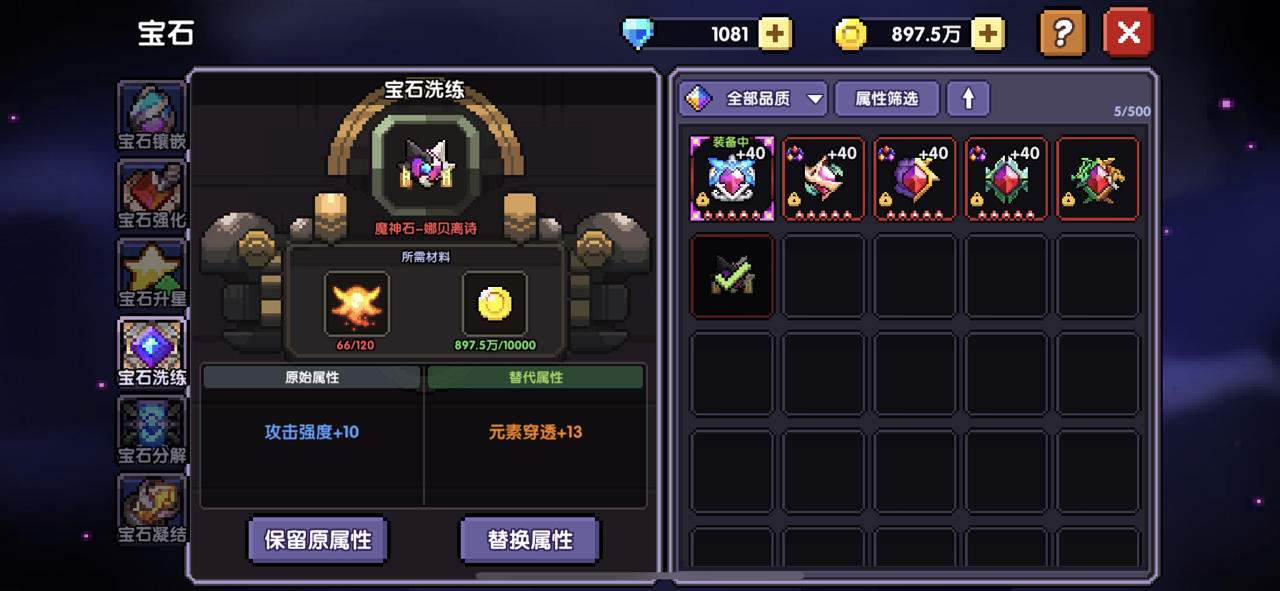Close the gem screen with red X
The width and height of the screenshot is (1280, 591).
pyautogui.click(x=1128, y=33)
